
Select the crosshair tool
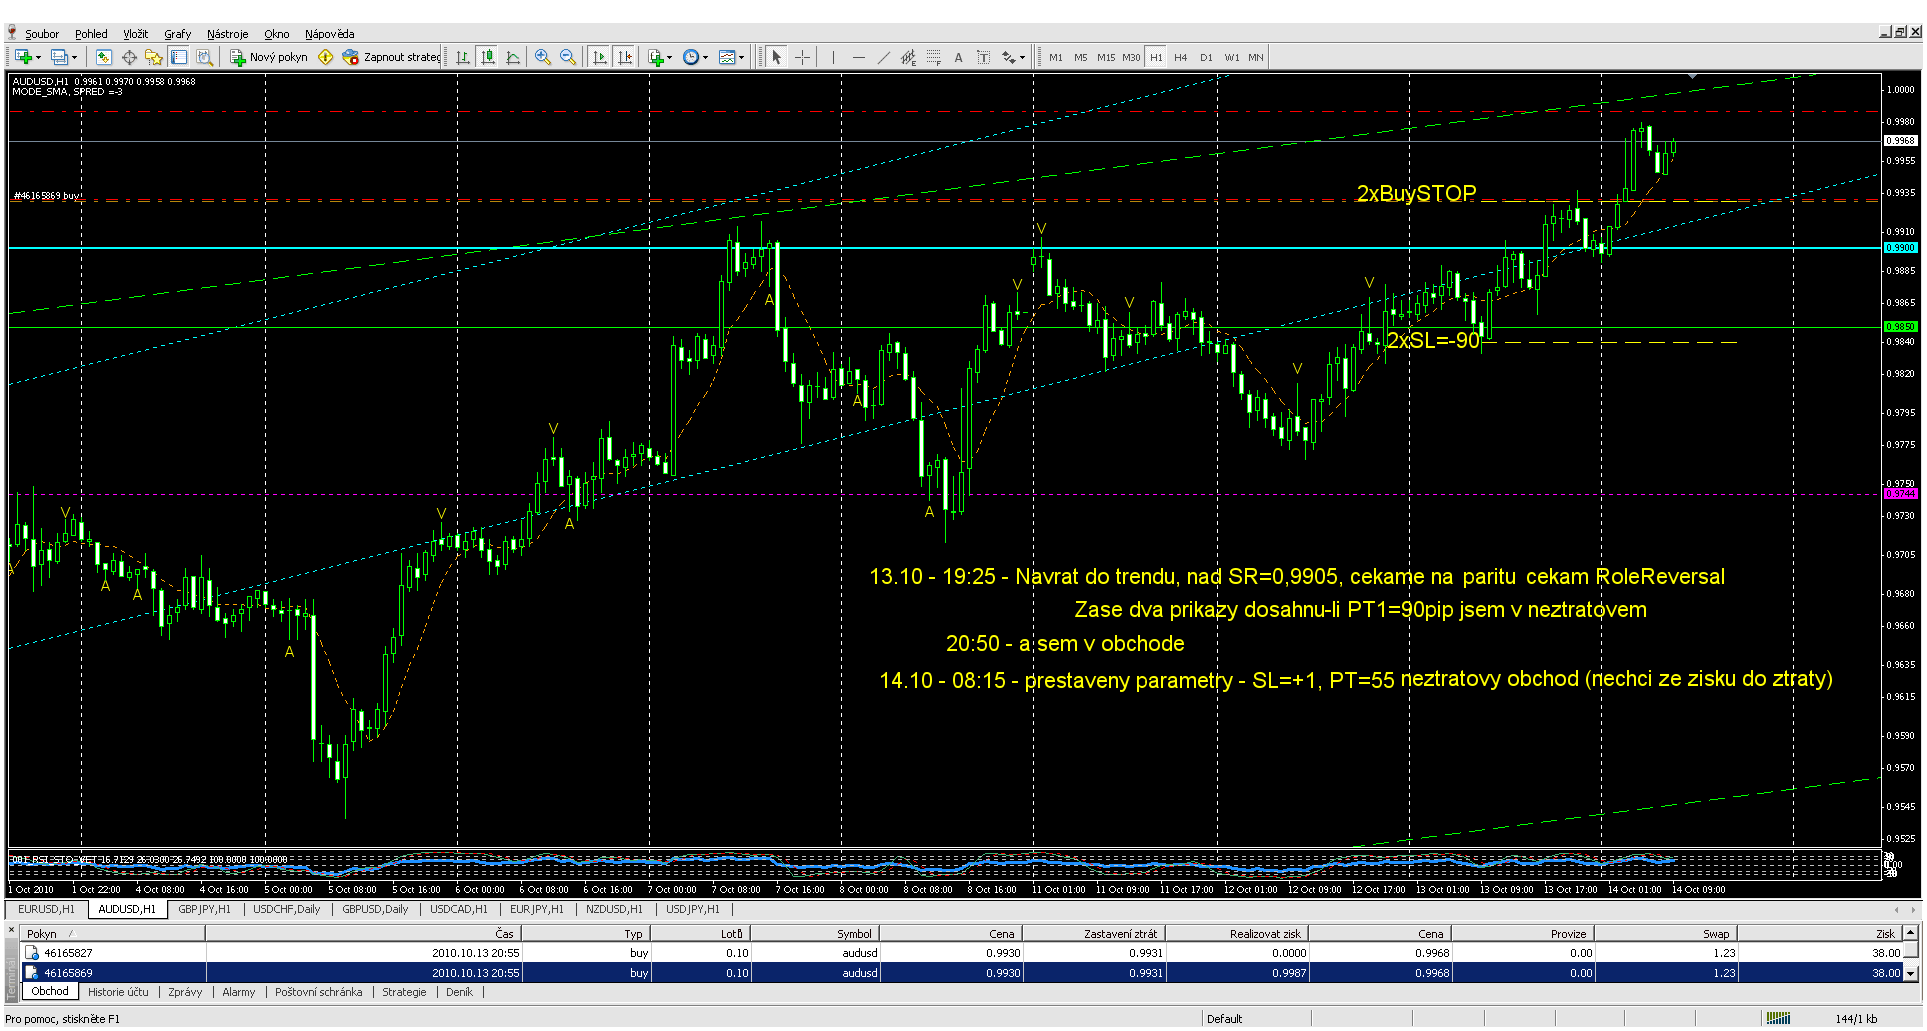[802, 57]
